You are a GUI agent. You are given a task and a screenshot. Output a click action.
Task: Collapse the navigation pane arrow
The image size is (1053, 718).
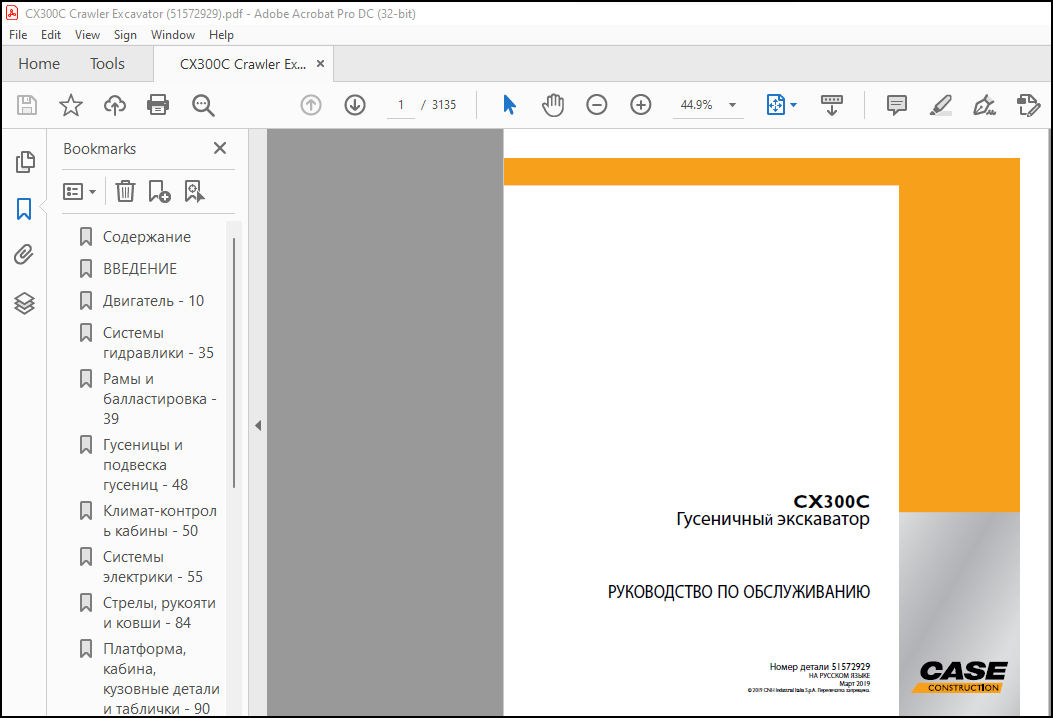[x=258, y=425]
